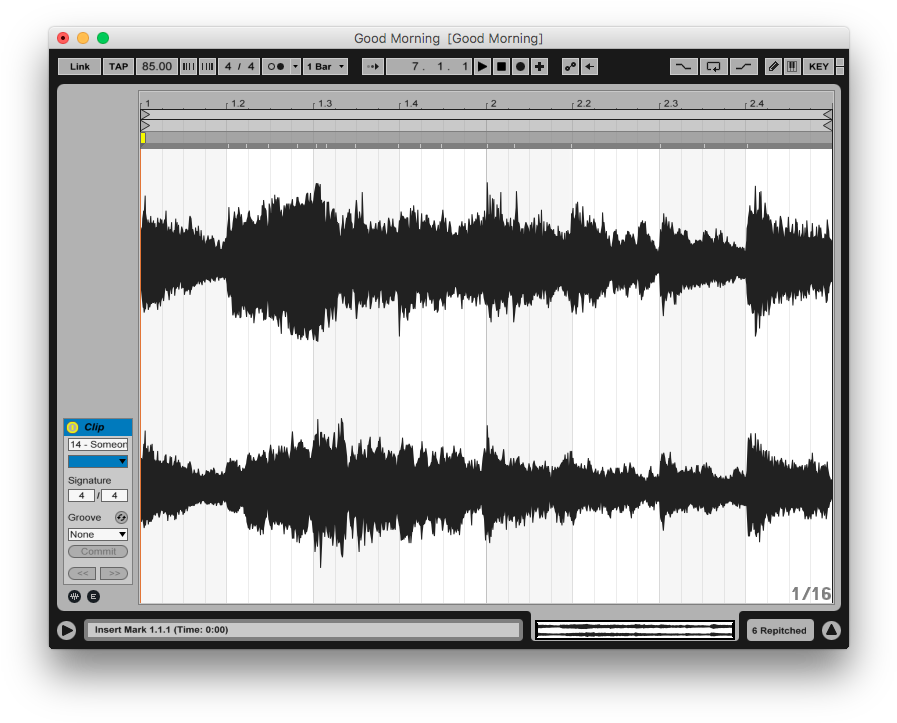Start recording with the Arrangement Record button
The image size is (897, 723).
[520, 67]
